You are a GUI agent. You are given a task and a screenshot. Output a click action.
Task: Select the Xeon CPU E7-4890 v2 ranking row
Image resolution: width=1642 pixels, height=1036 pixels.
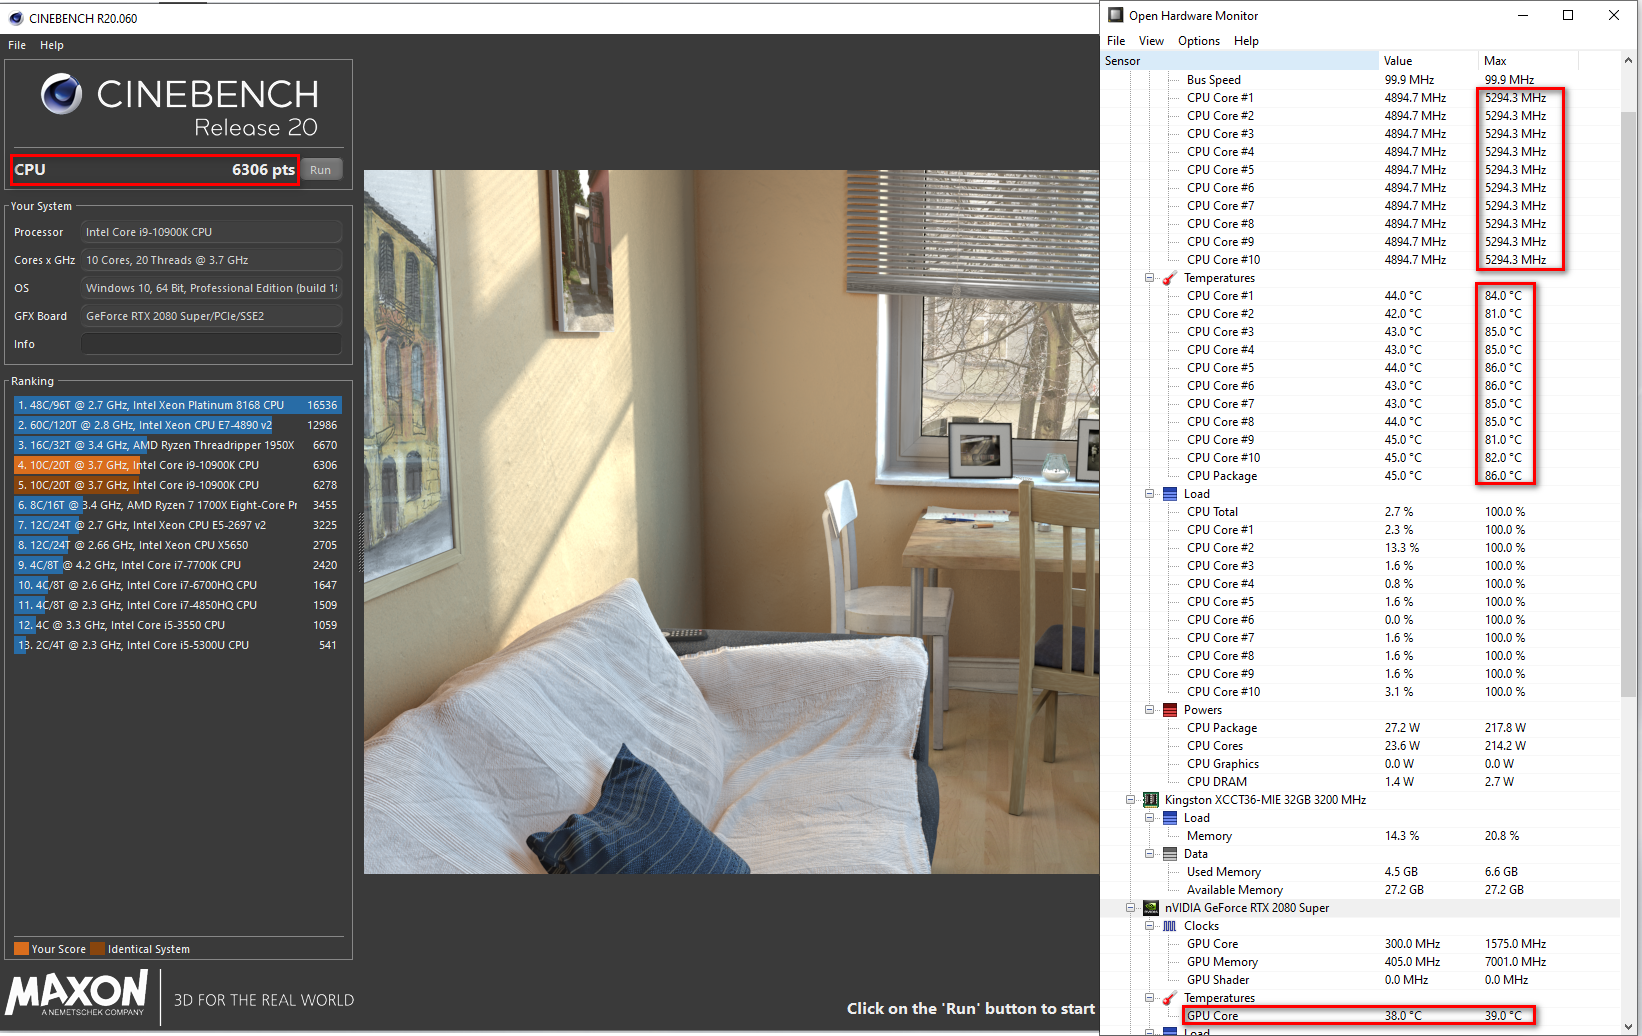pyautogui.click(x=178, y=425)
